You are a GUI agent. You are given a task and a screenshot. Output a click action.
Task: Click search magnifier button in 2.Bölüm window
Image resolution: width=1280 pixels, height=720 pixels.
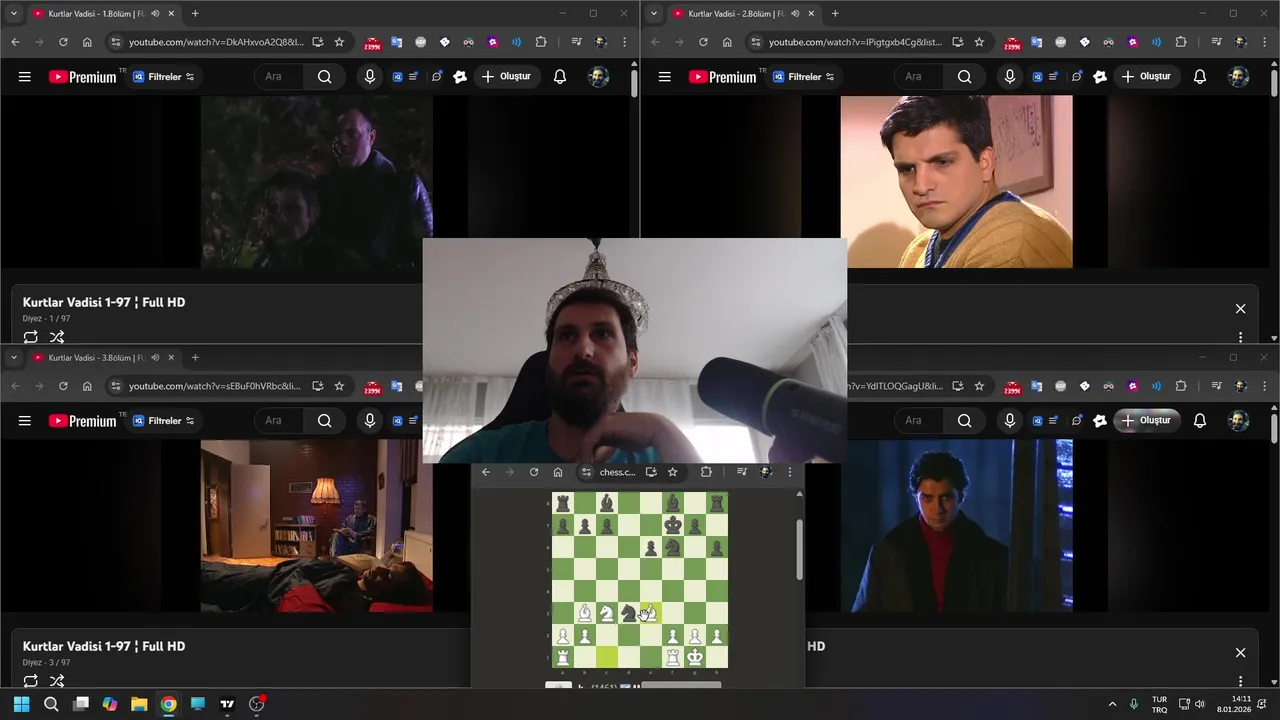964,77
